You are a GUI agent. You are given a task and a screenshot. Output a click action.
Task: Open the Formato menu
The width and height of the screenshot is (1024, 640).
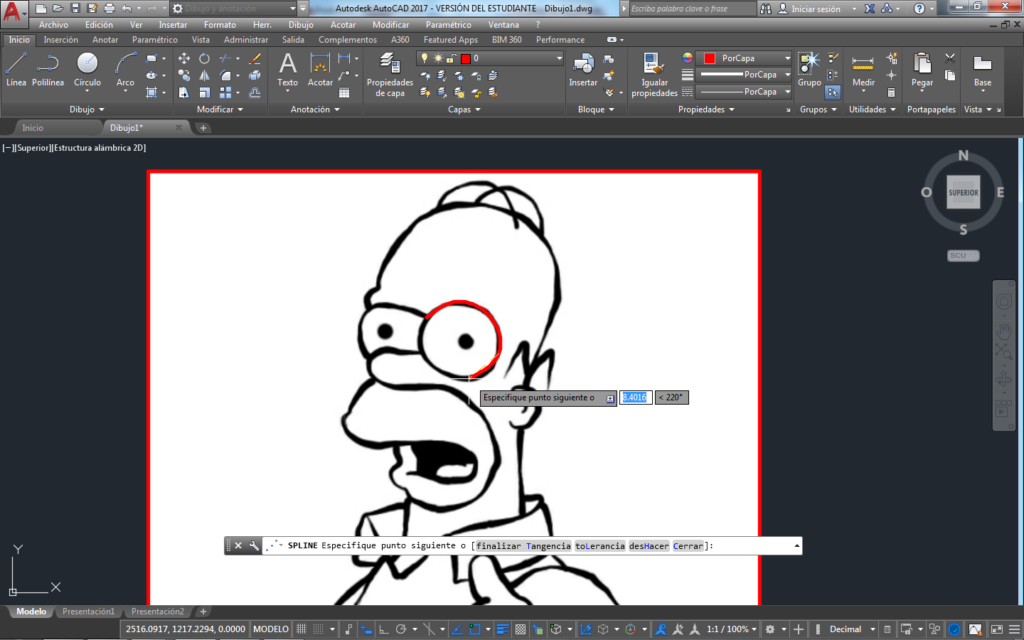pos(219,25)
